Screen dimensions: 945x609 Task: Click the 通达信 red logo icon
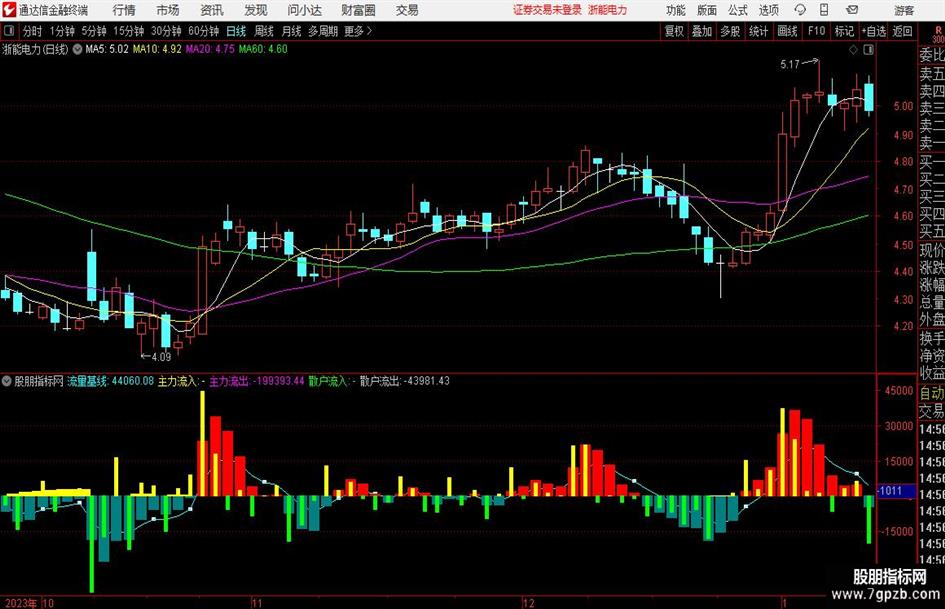pyautogui.click(x=9, y=10)
